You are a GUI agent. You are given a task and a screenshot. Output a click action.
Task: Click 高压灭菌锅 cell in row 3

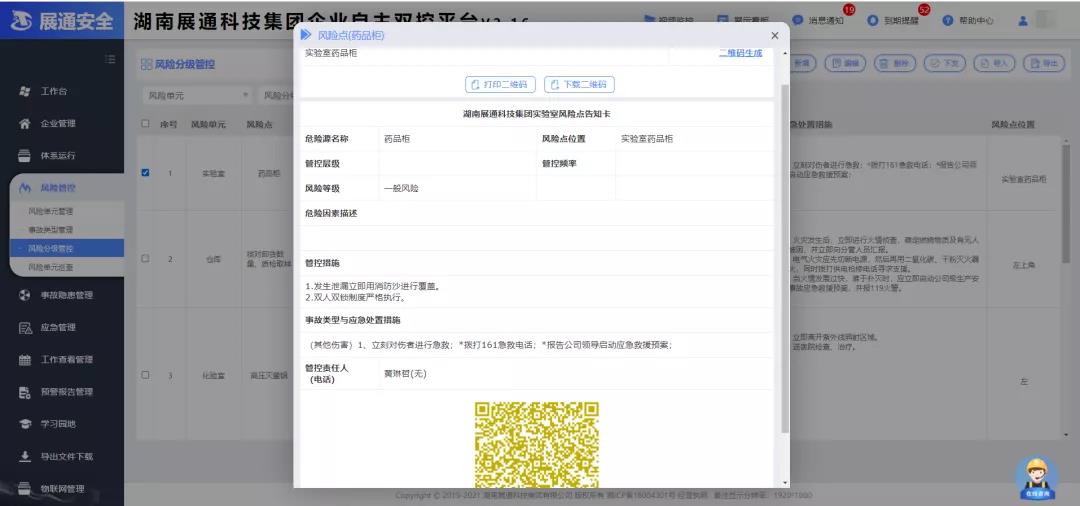pos(268,376)
